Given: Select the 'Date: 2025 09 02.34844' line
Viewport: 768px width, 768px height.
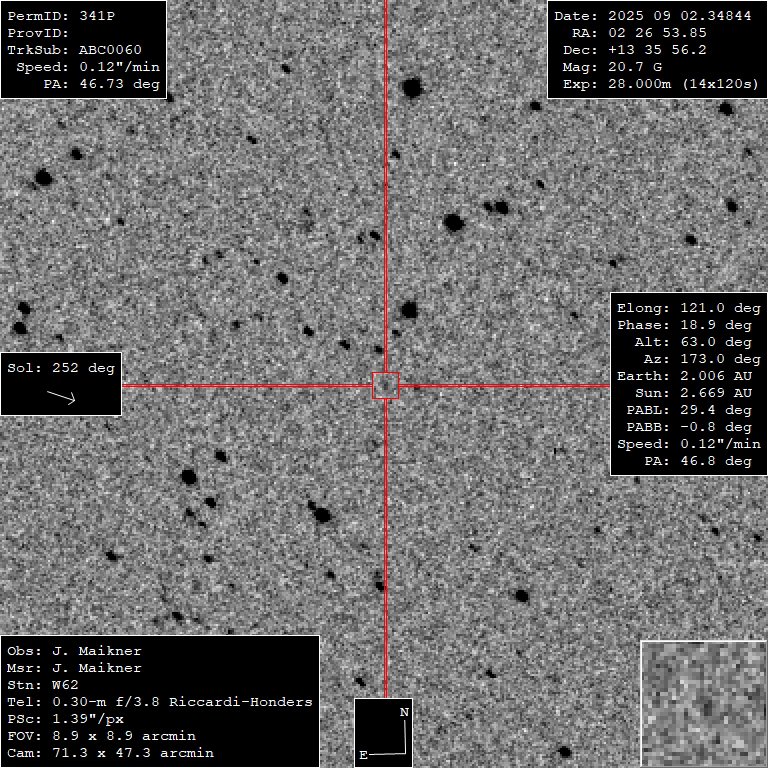Looking at the screenshot, I should (x=652, y=16).
